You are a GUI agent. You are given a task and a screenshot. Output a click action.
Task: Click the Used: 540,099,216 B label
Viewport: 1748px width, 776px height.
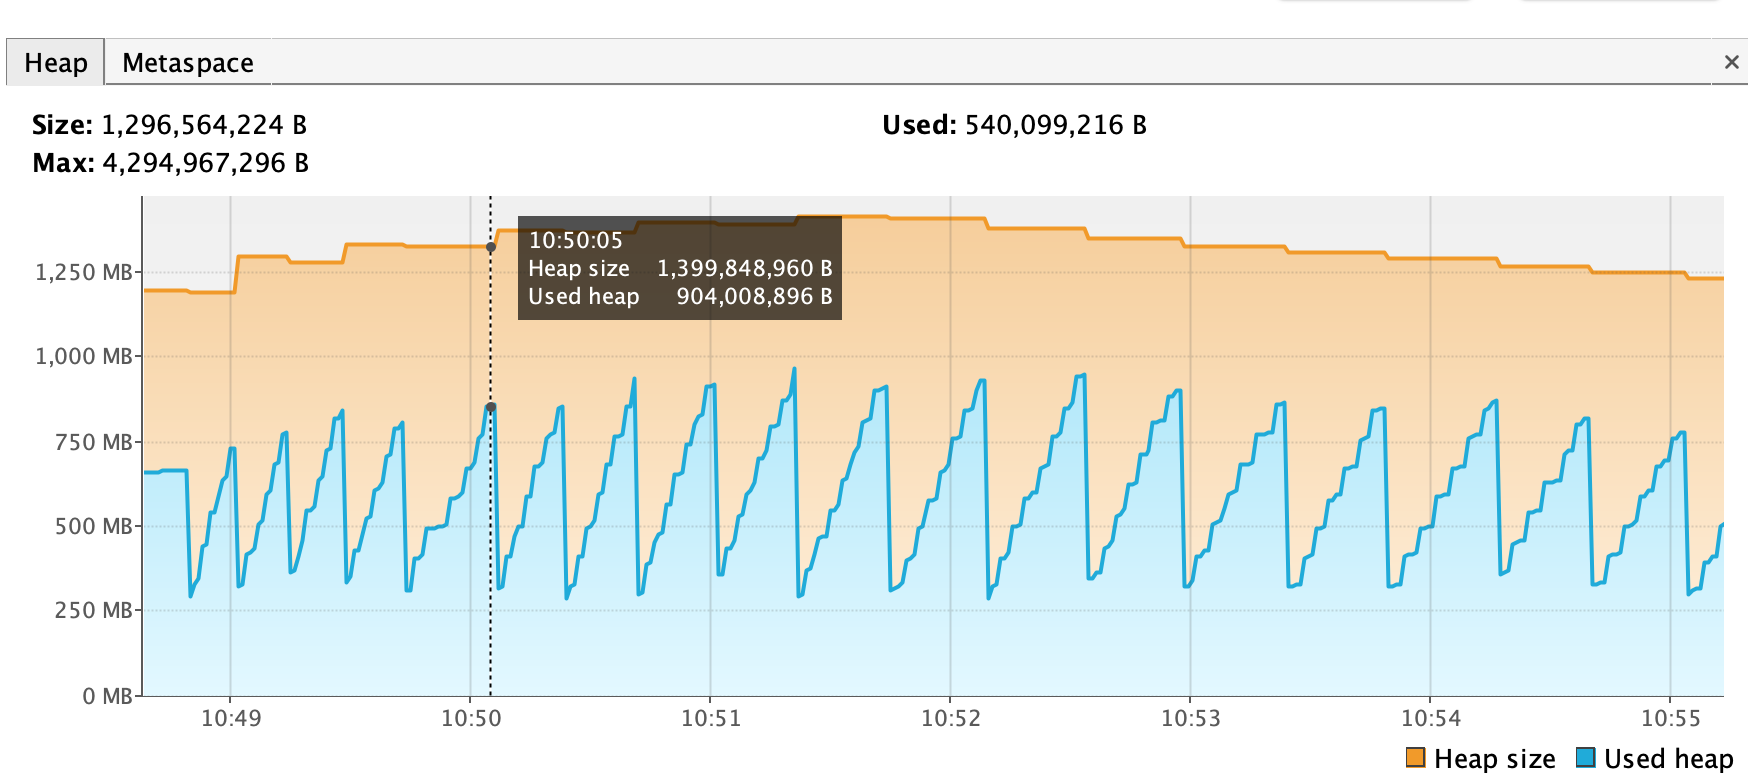point(1014,125)
